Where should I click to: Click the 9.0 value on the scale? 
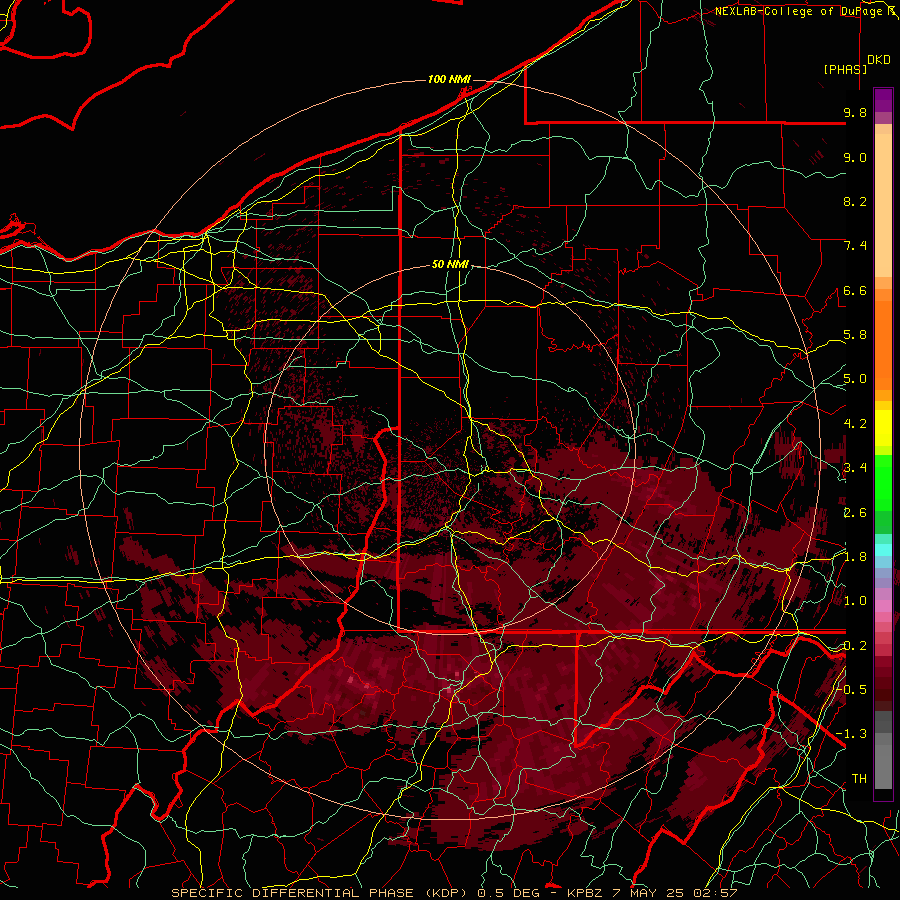(855, 158)
